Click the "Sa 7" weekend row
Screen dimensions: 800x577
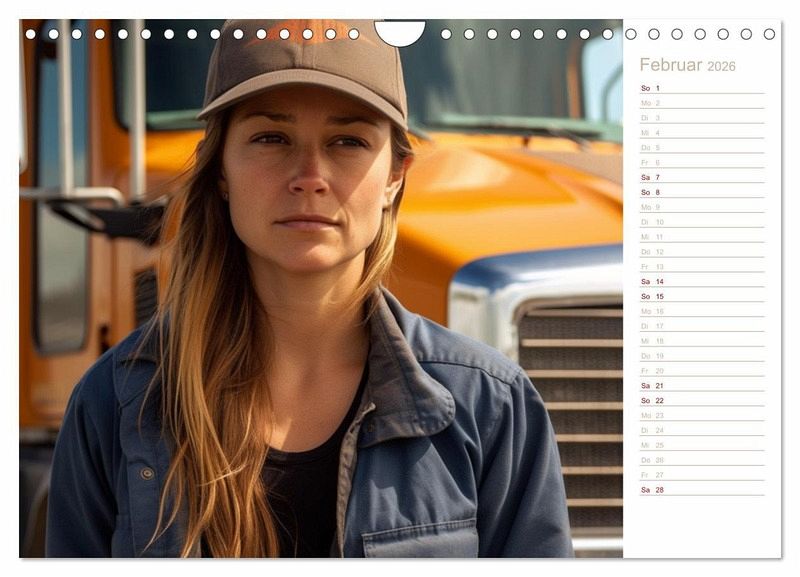click(702, 177)
